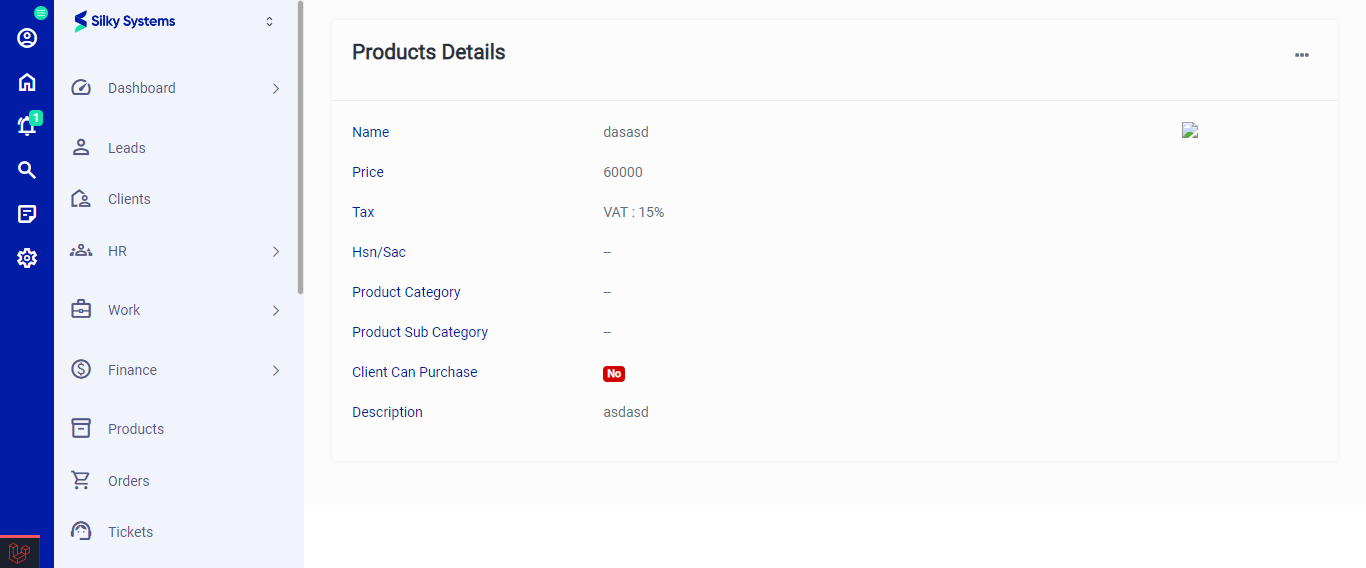Open the Orders page link
This screenshot has height=568, width=1366.
click(x=129, y=481)
